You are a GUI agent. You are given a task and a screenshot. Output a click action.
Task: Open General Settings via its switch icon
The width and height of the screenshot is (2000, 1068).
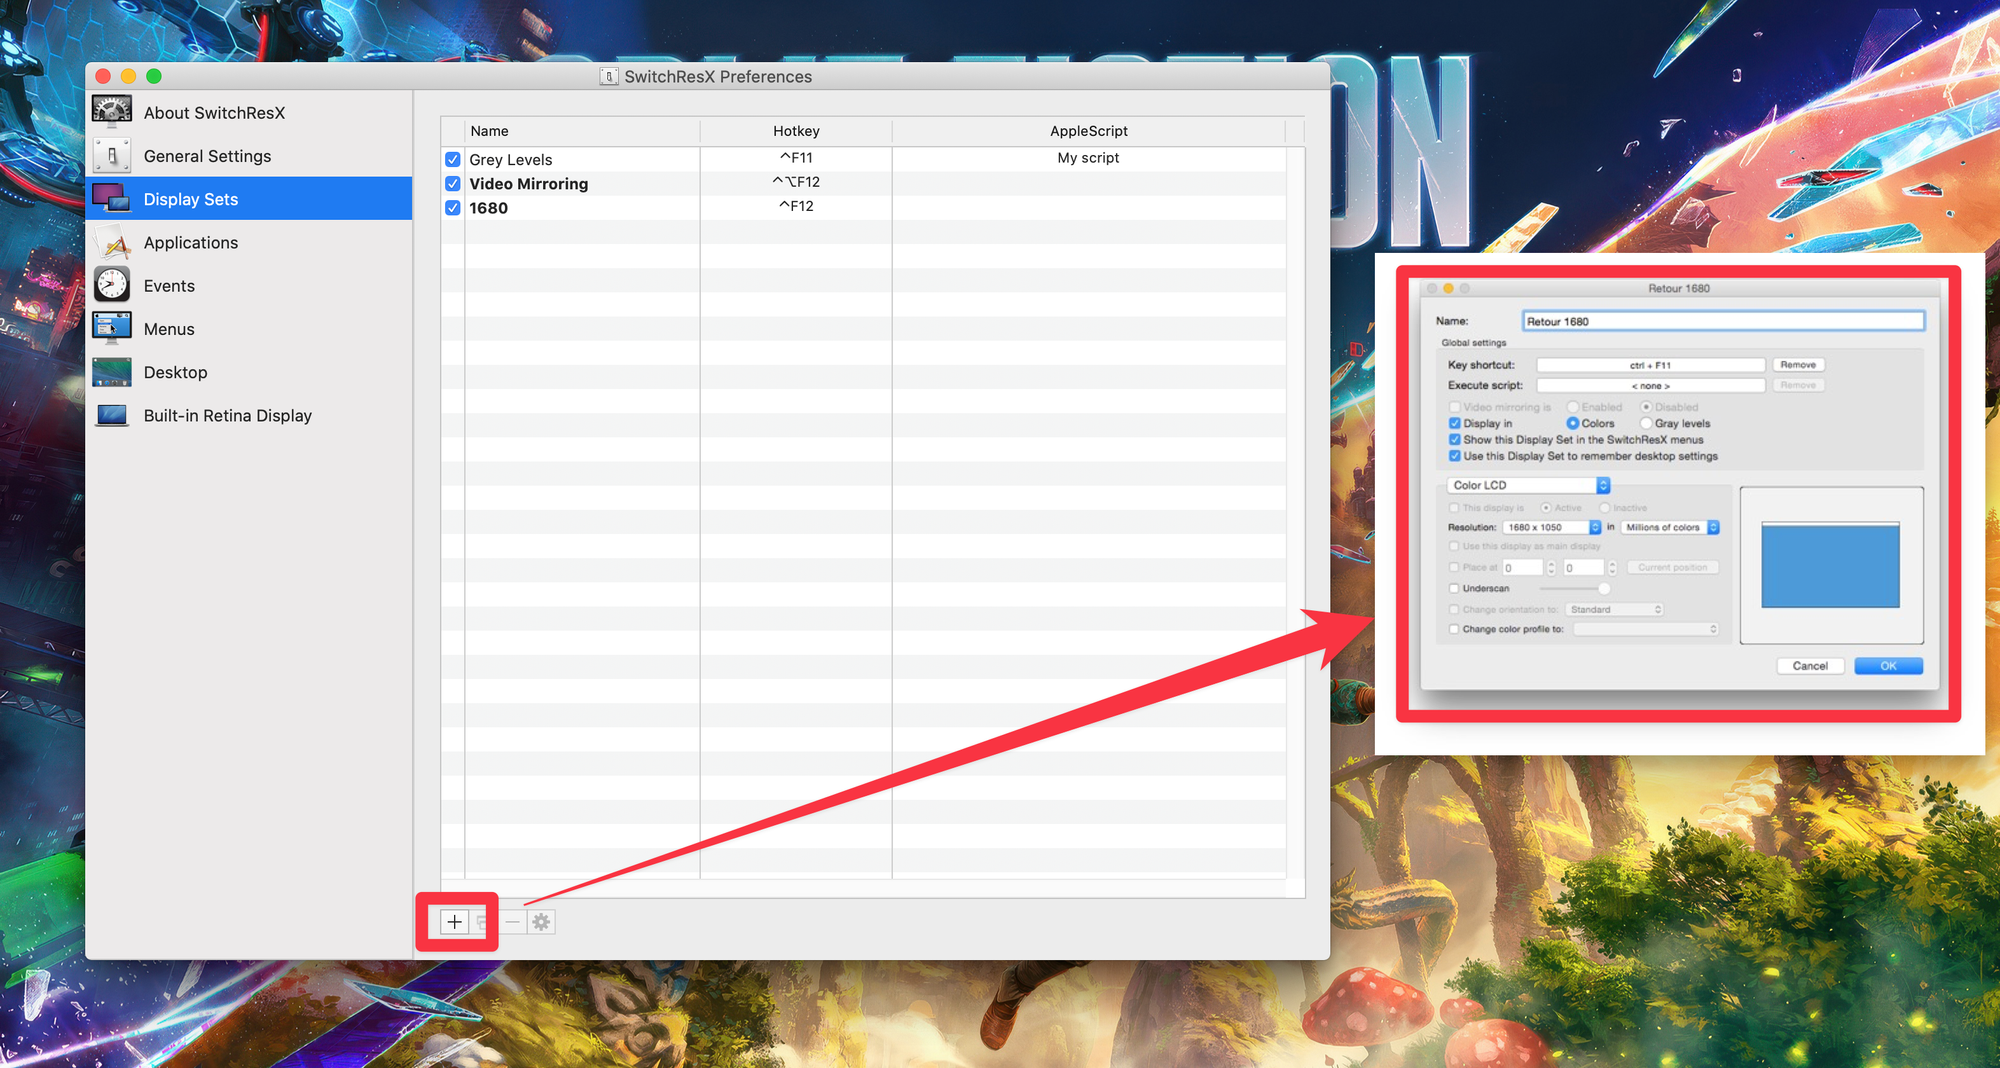tap(112, 156)
